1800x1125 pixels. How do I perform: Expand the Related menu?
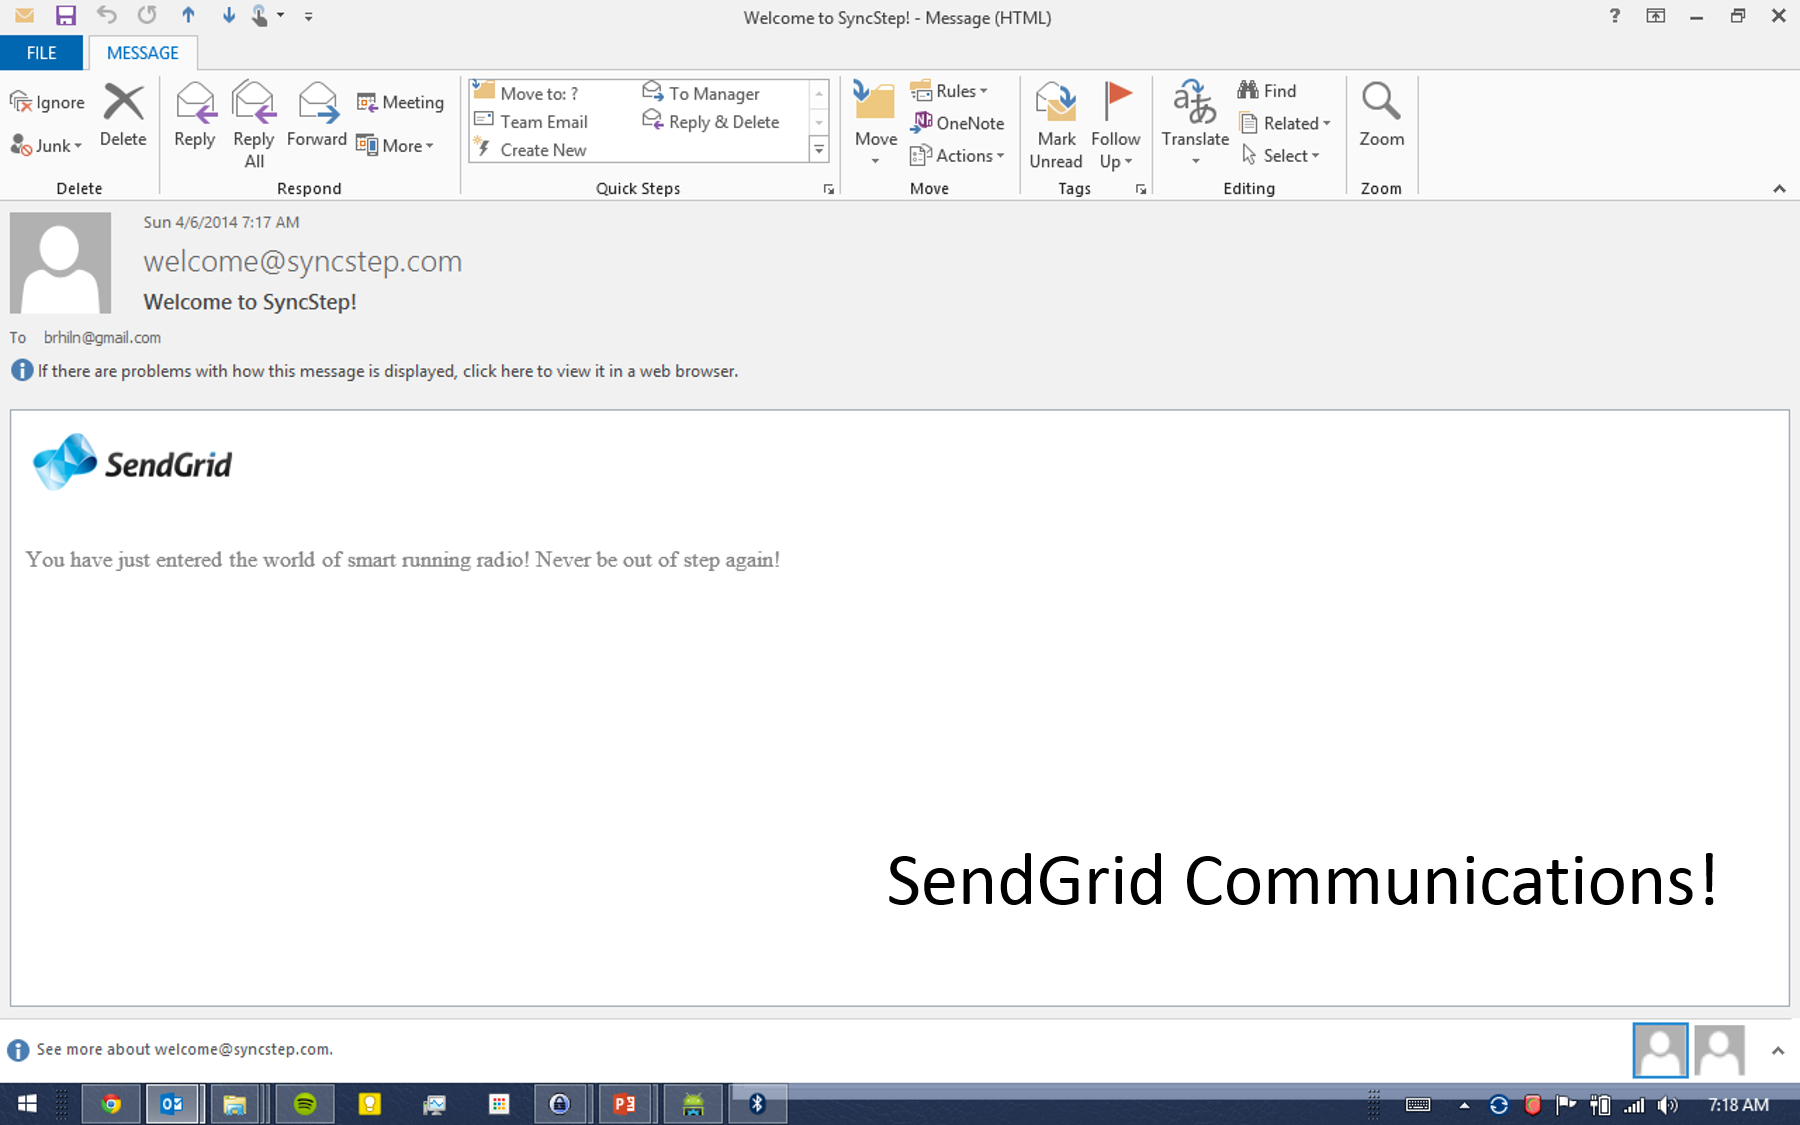click(x=1285, y=123)
